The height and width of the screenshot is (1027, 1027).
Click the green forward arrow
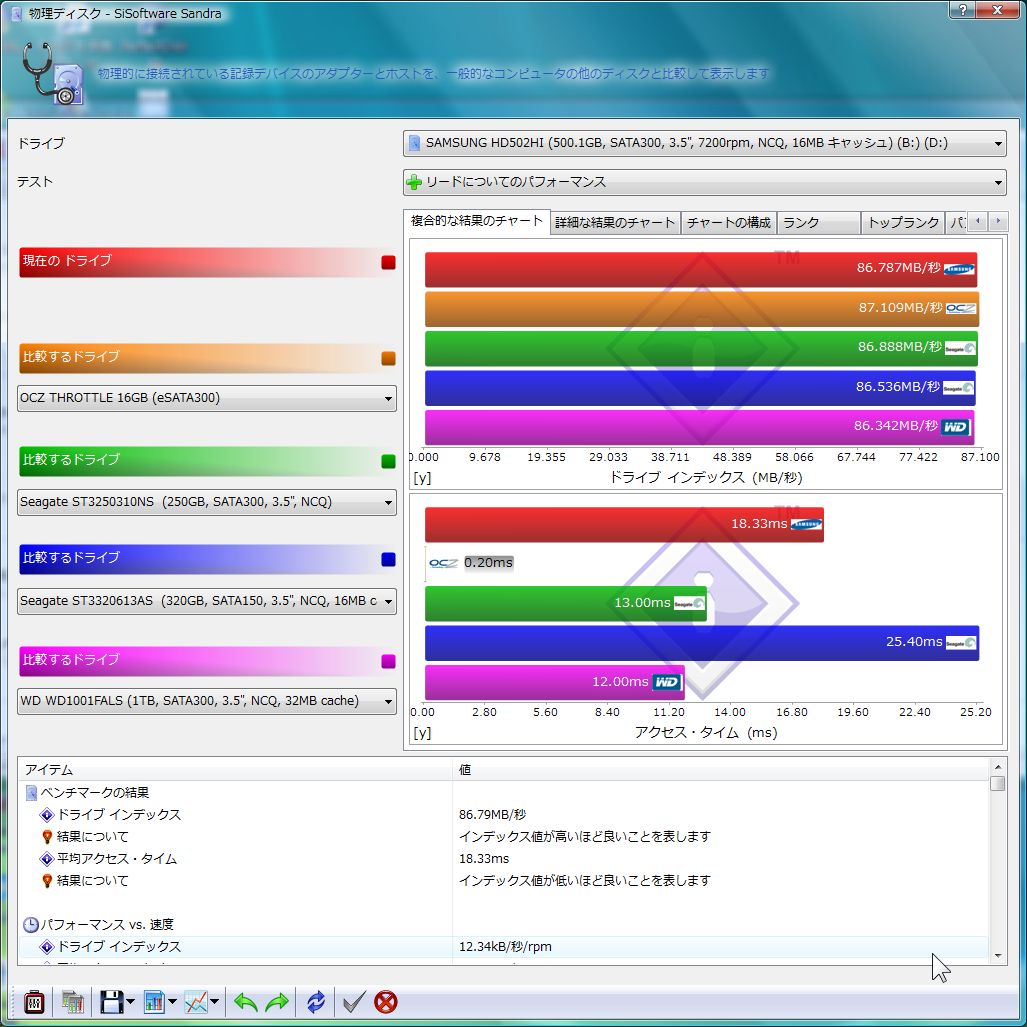(x=277, y=1002)
